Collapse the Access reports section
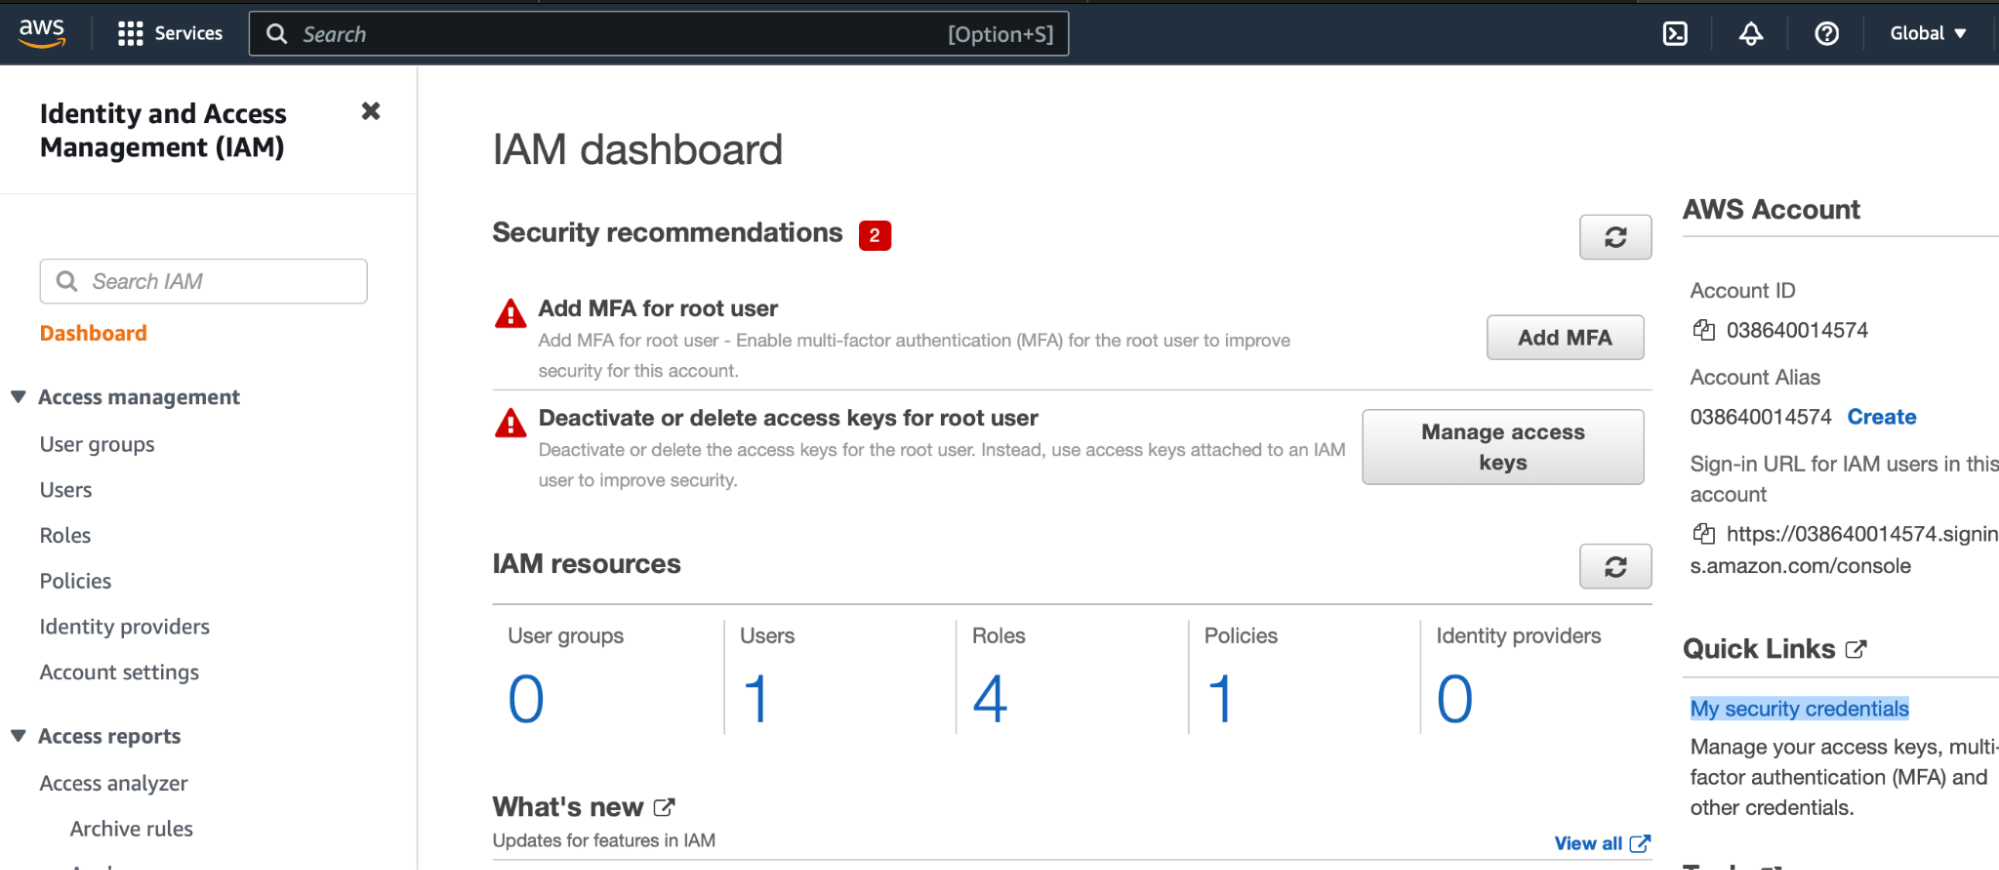The height and width of the screenshot is (870, 1999). [x=18, y=736]
